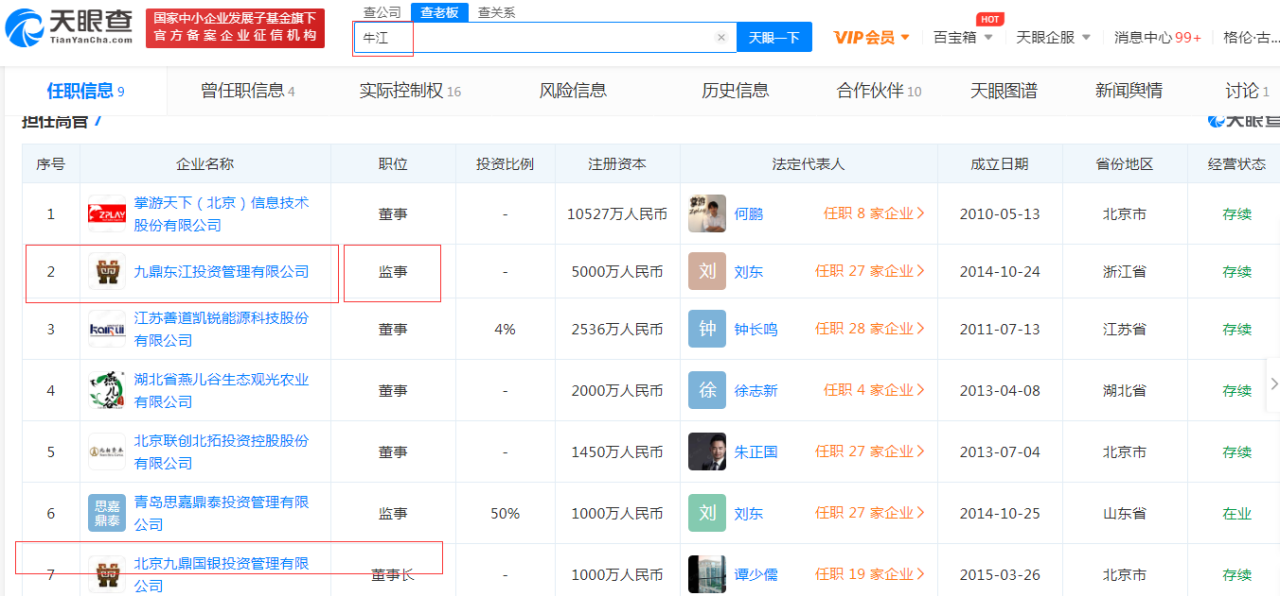Click the right arrow at the table edge

pyautogui.click(x=1273, y=383)
